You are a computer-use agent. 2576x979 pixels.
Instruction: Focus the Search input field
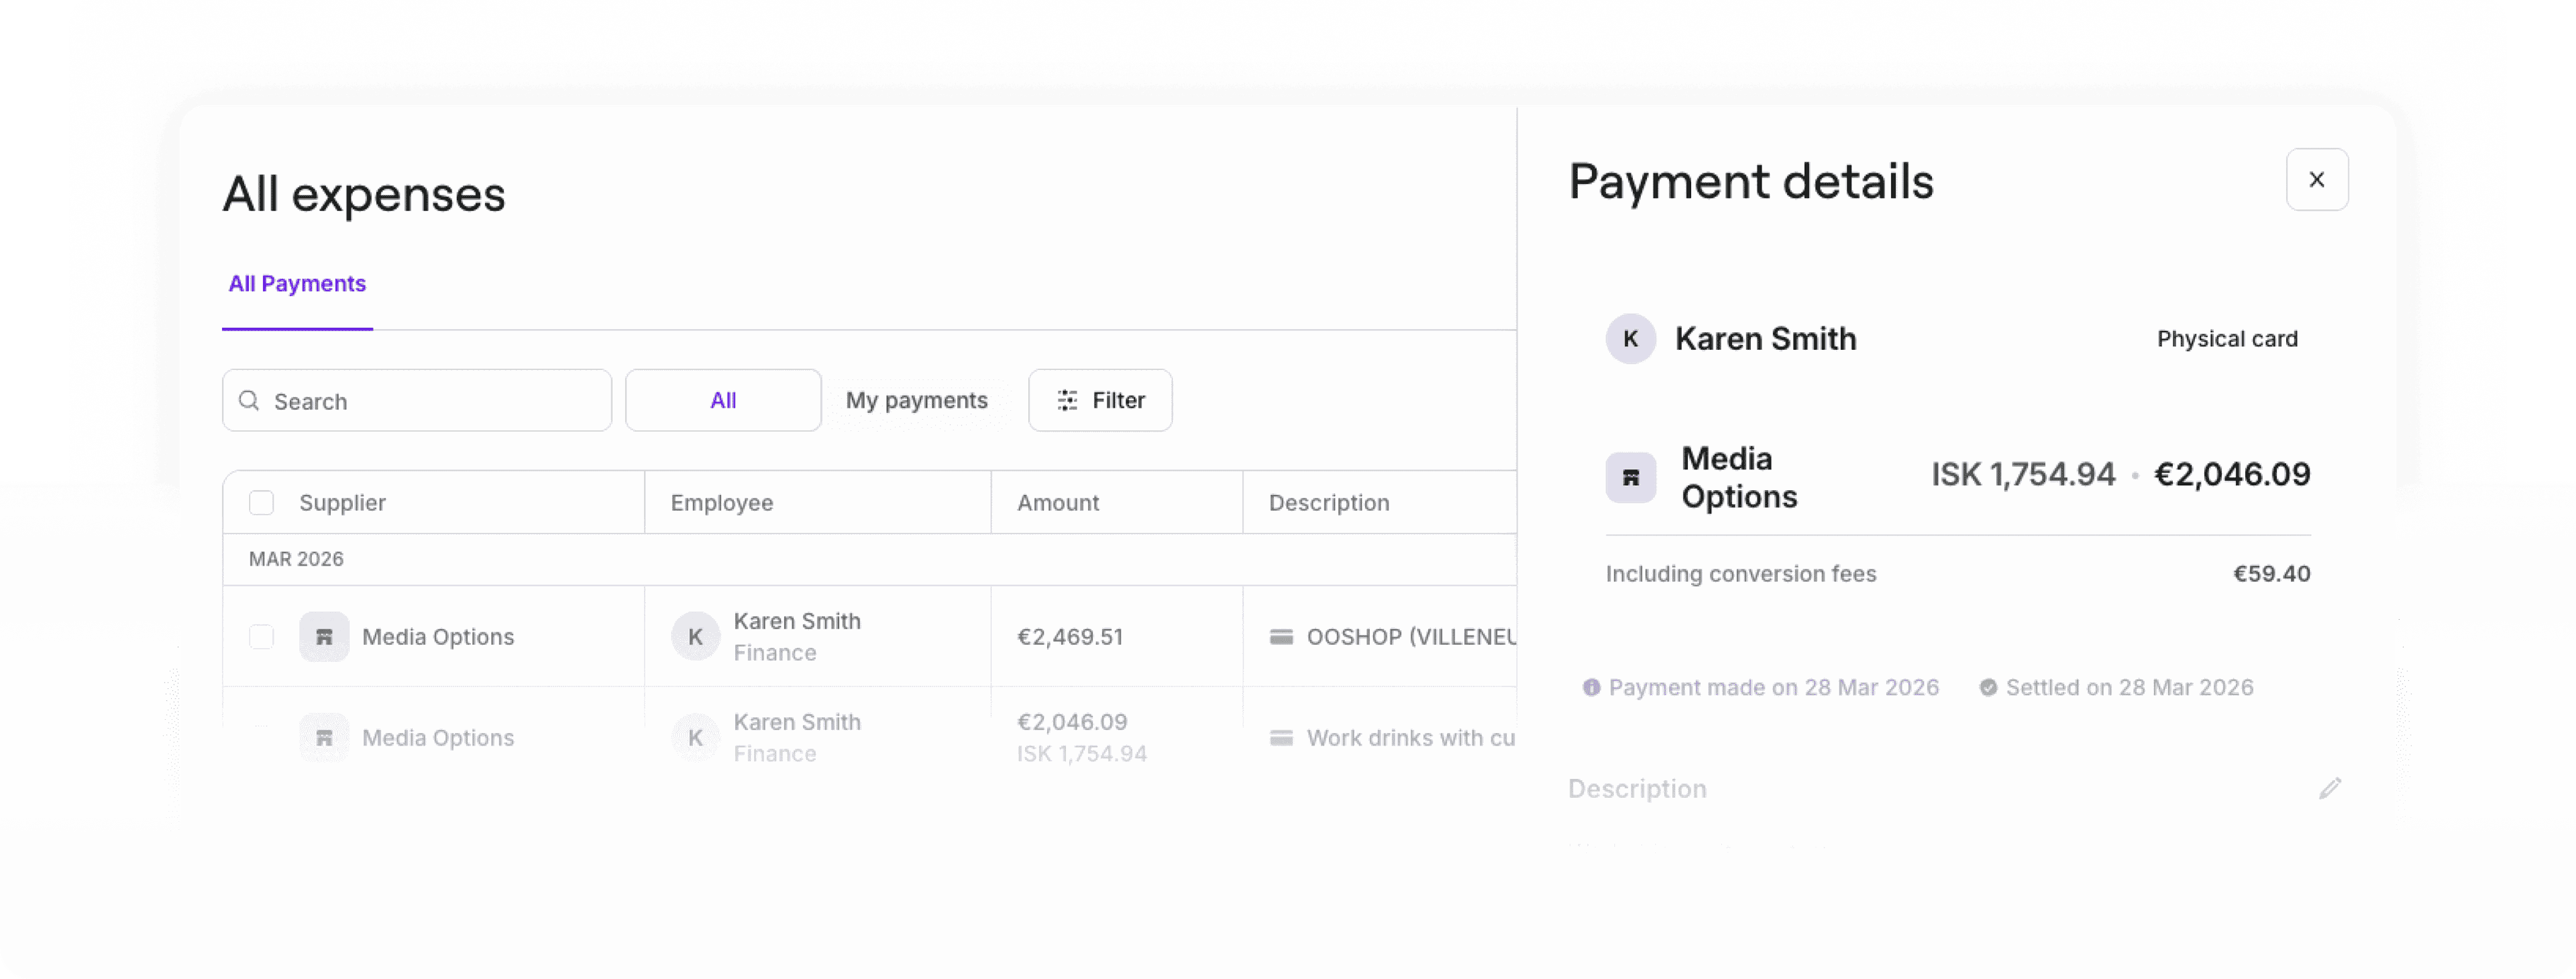pos(417,401)
